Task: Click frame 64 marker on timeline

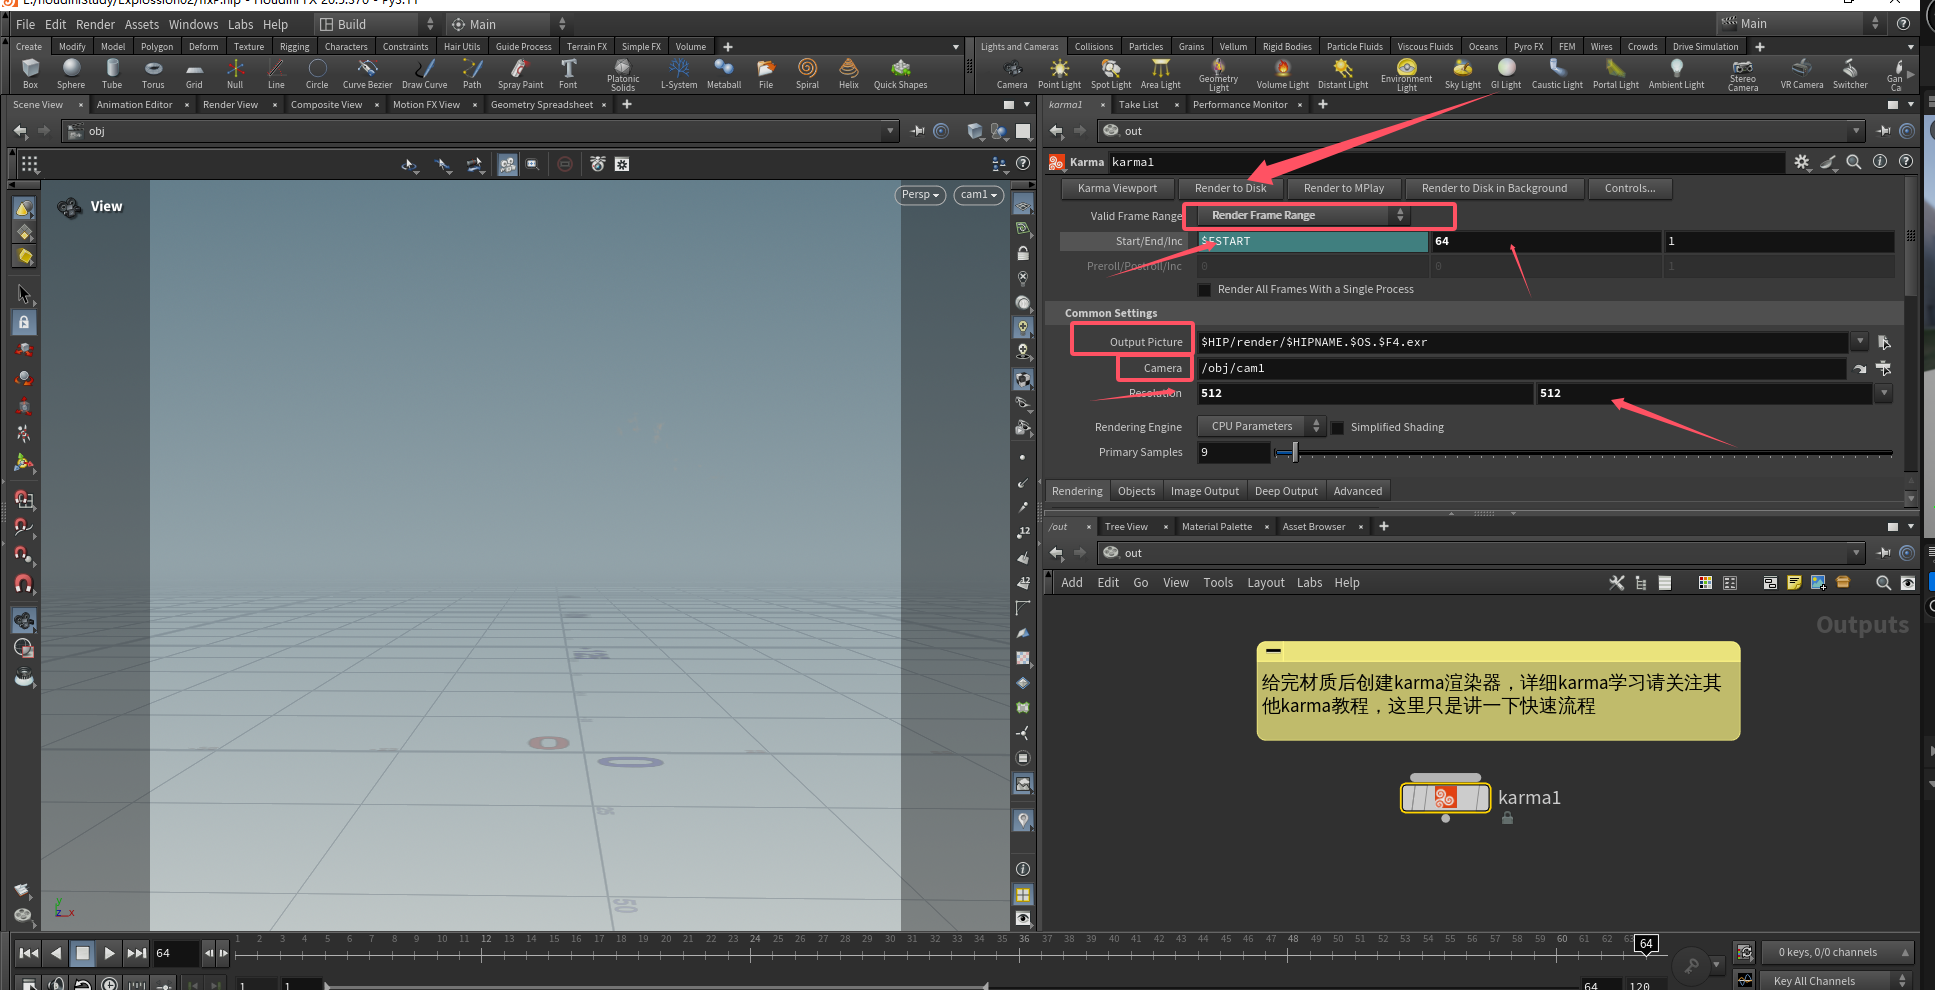Action: [x=1646, y=943]
